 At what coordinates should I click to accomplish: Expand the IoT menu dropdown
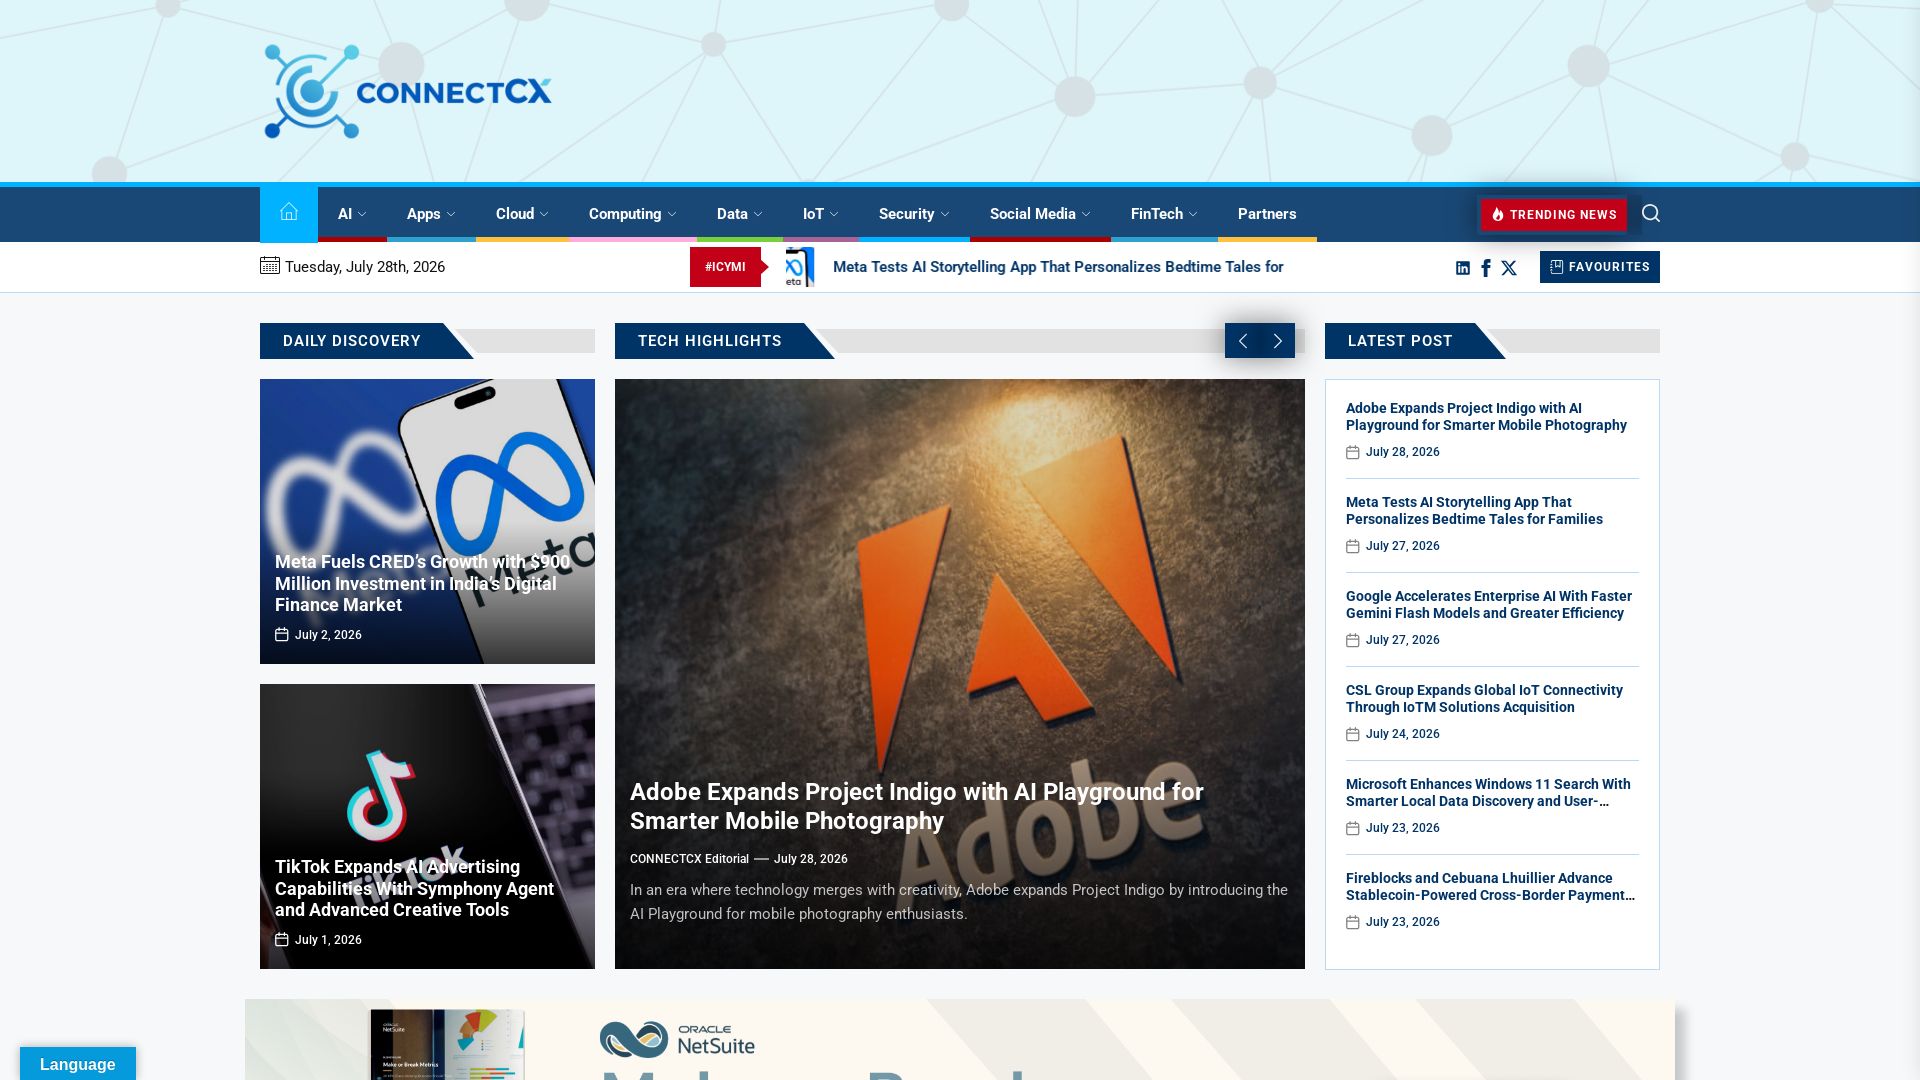click(x=820, y=214)
